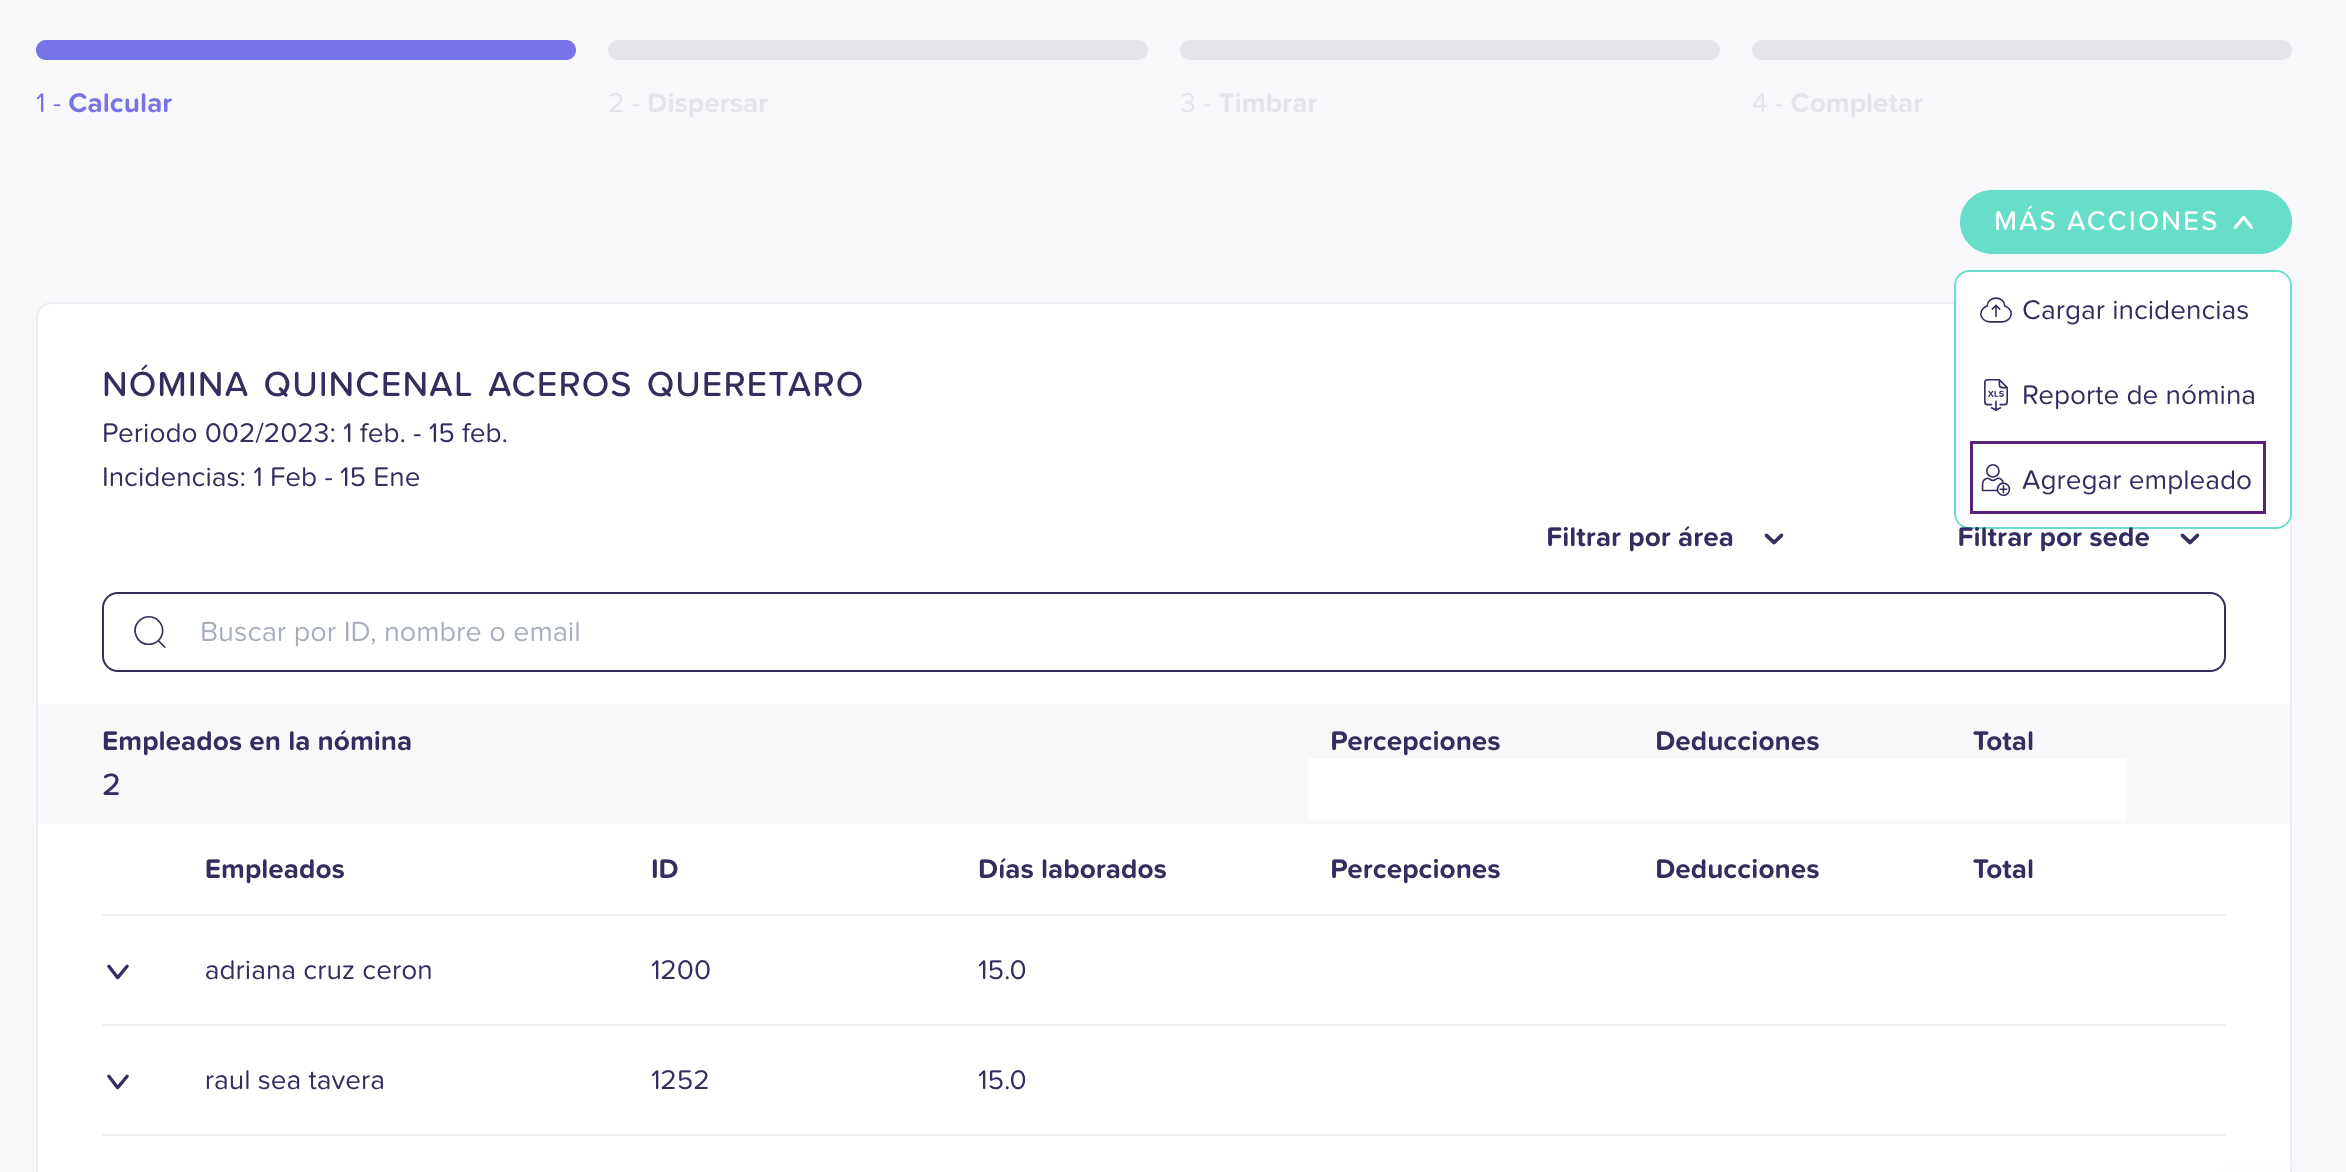Go to step 3 - Timbrar
Viewport: 2346px width, 1172px height.
1248,103
